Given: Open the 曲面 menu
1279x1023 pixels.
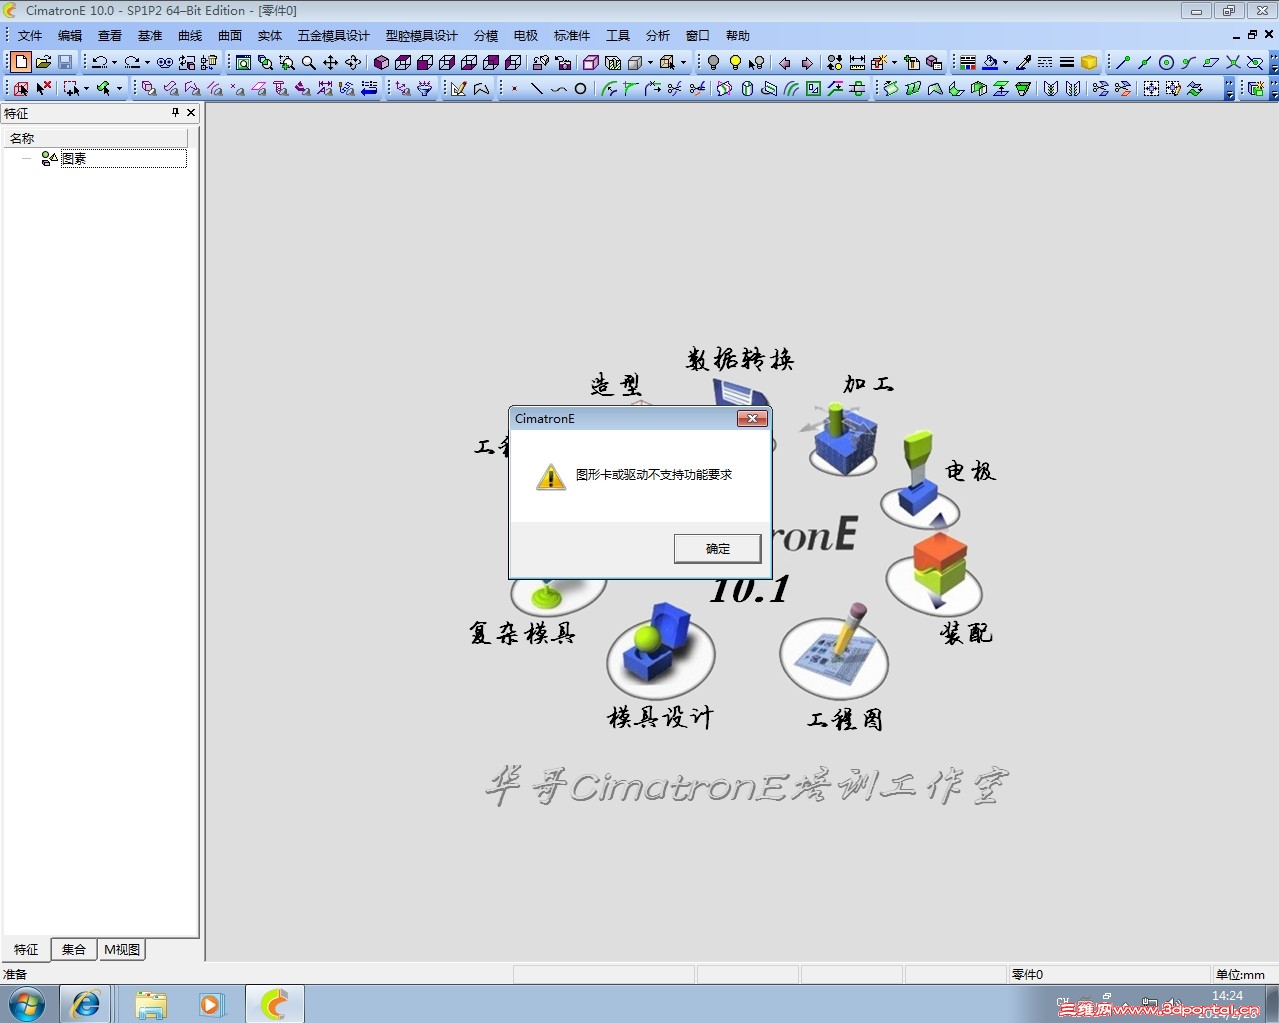Looking at the screenshot, I should pyautogui.click(x=230, y=36).
